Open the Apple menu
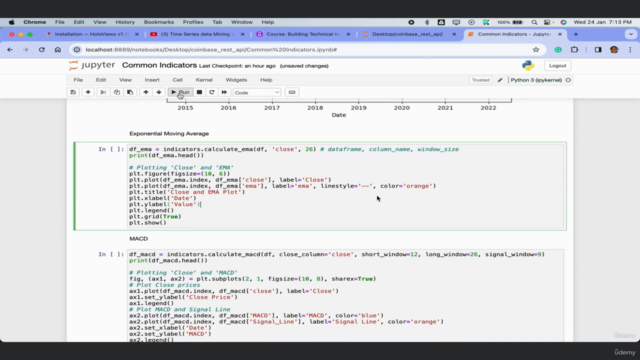Viewport: 640px width, 360px height. tap(11, 22)
